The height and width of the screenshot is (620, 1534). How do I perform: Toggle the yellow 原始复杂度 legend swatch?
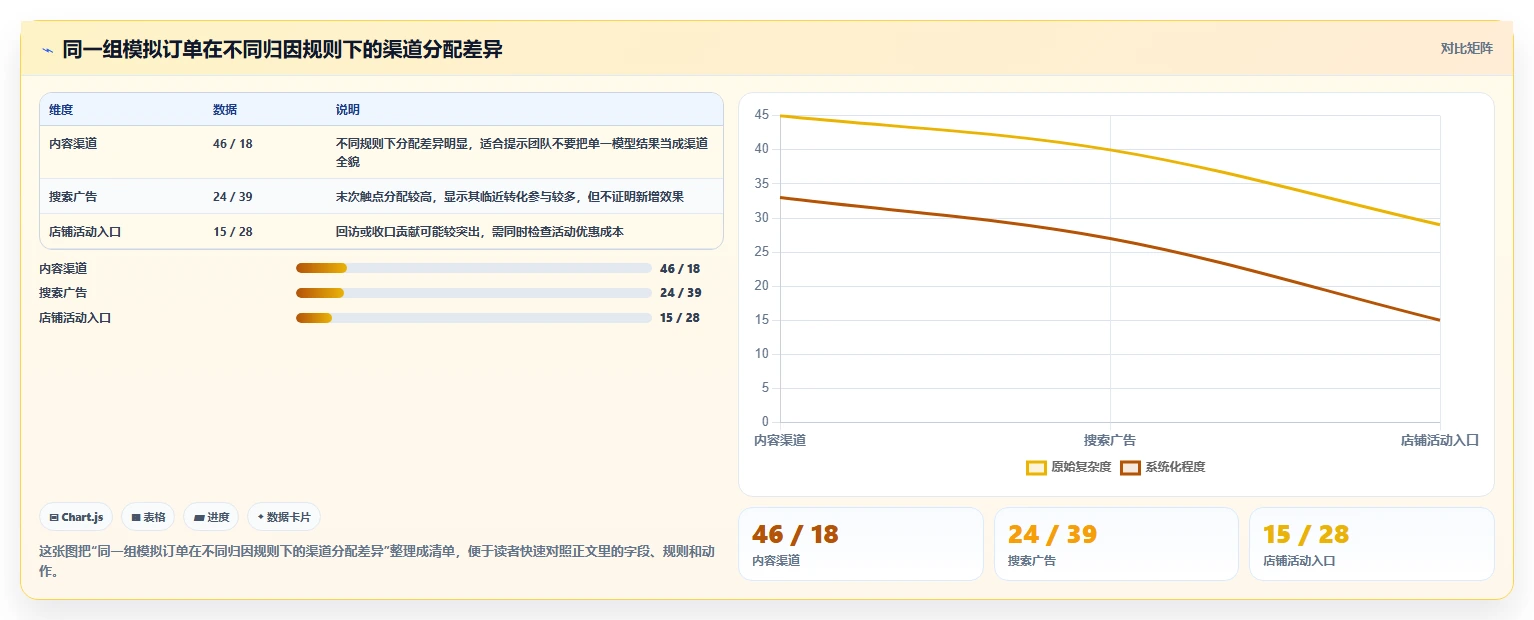click(x=1036, y=467)
